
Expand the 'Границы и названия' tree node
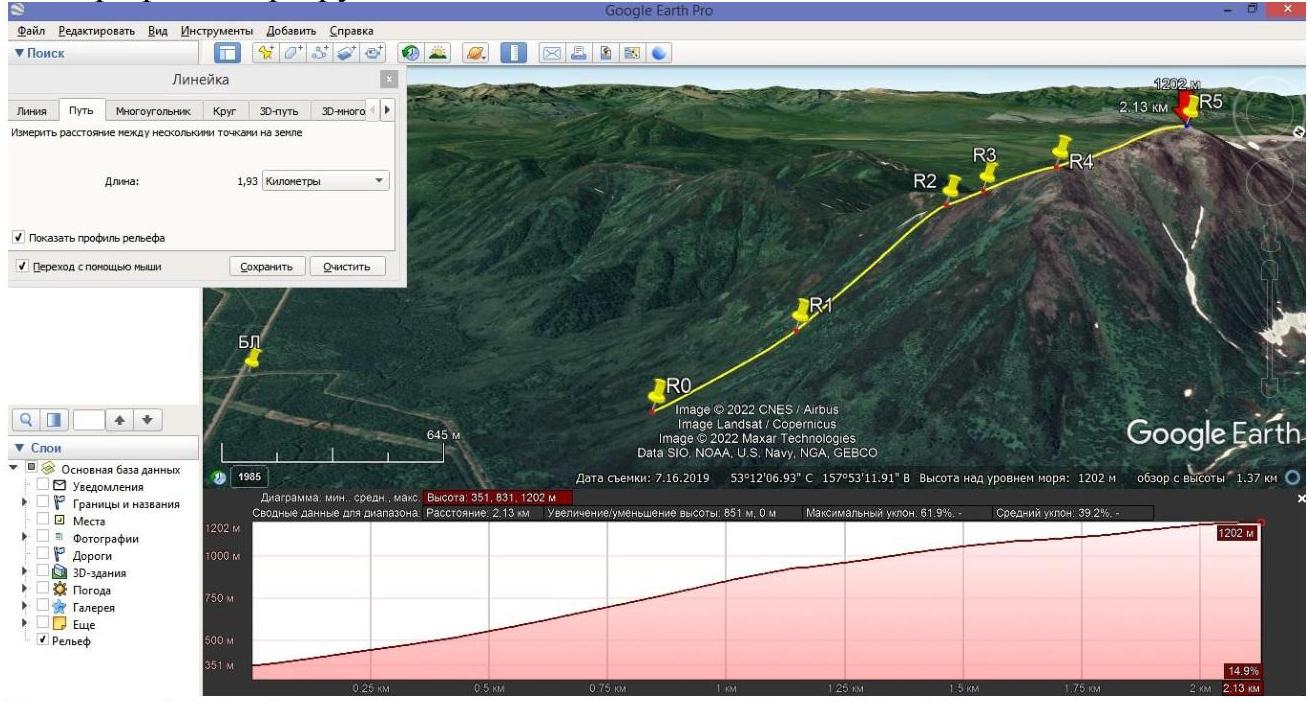tap(24, 504)
